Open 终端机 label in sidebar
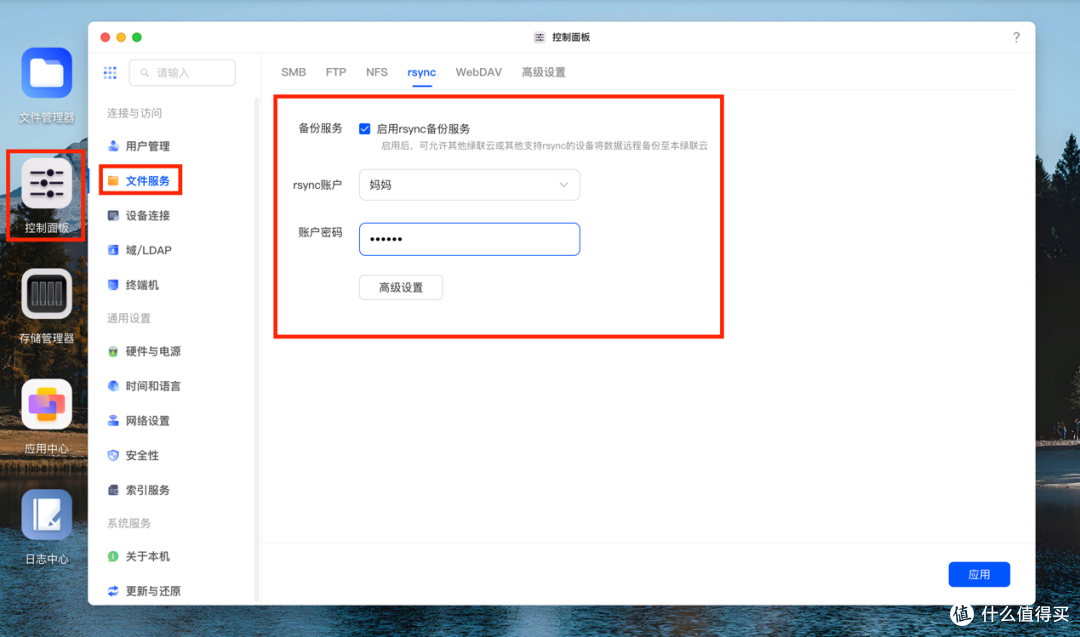 click(142, 285)
